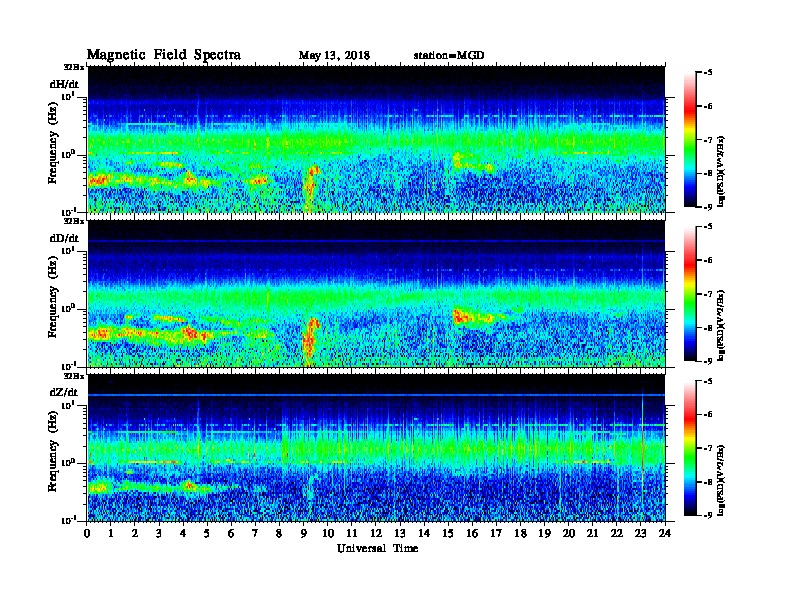Click the hour 23 tick label on the time axis
Screen dimensions: 792x612
641,533
